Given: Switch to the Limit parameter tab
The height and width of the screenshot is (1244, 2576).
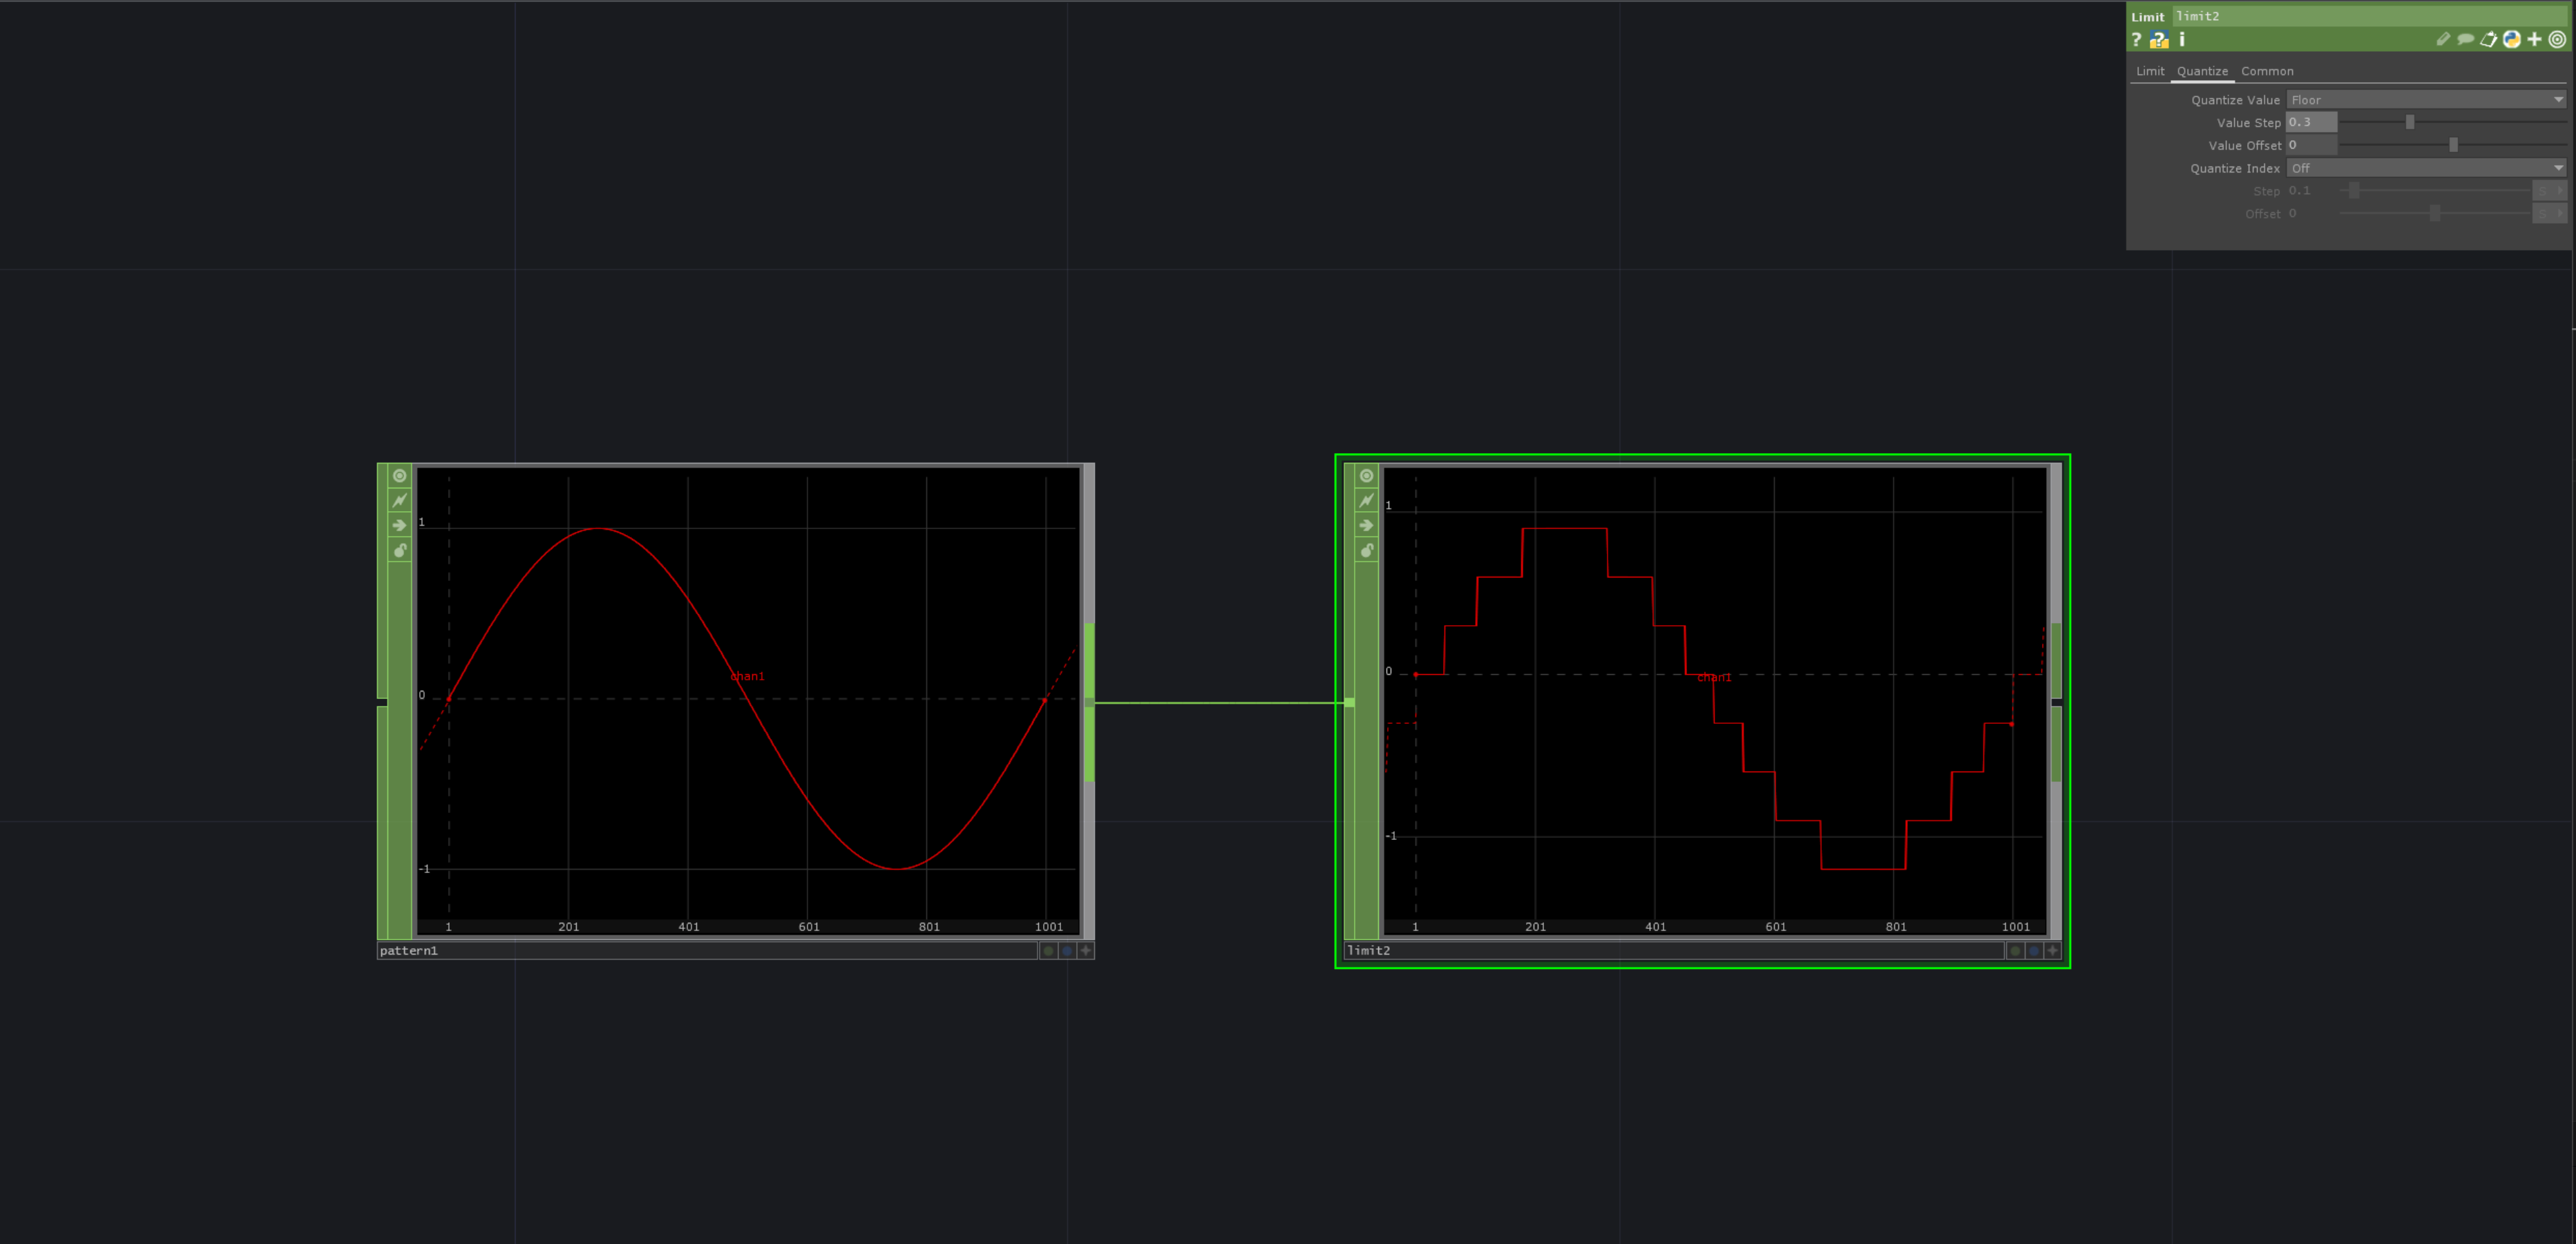Looking at the screenshot, I should (2150, 71).
